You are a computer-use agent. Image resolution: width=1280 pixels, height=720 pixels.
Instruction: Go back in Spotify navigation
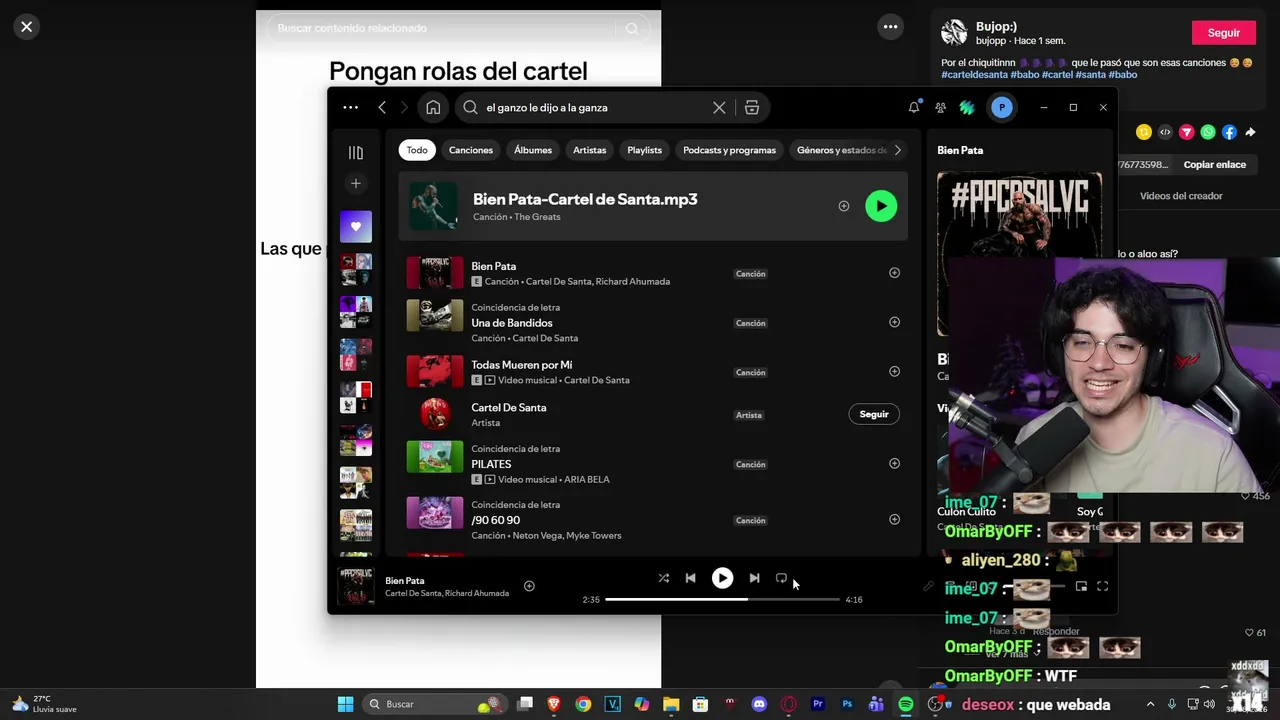pos(382,107)
